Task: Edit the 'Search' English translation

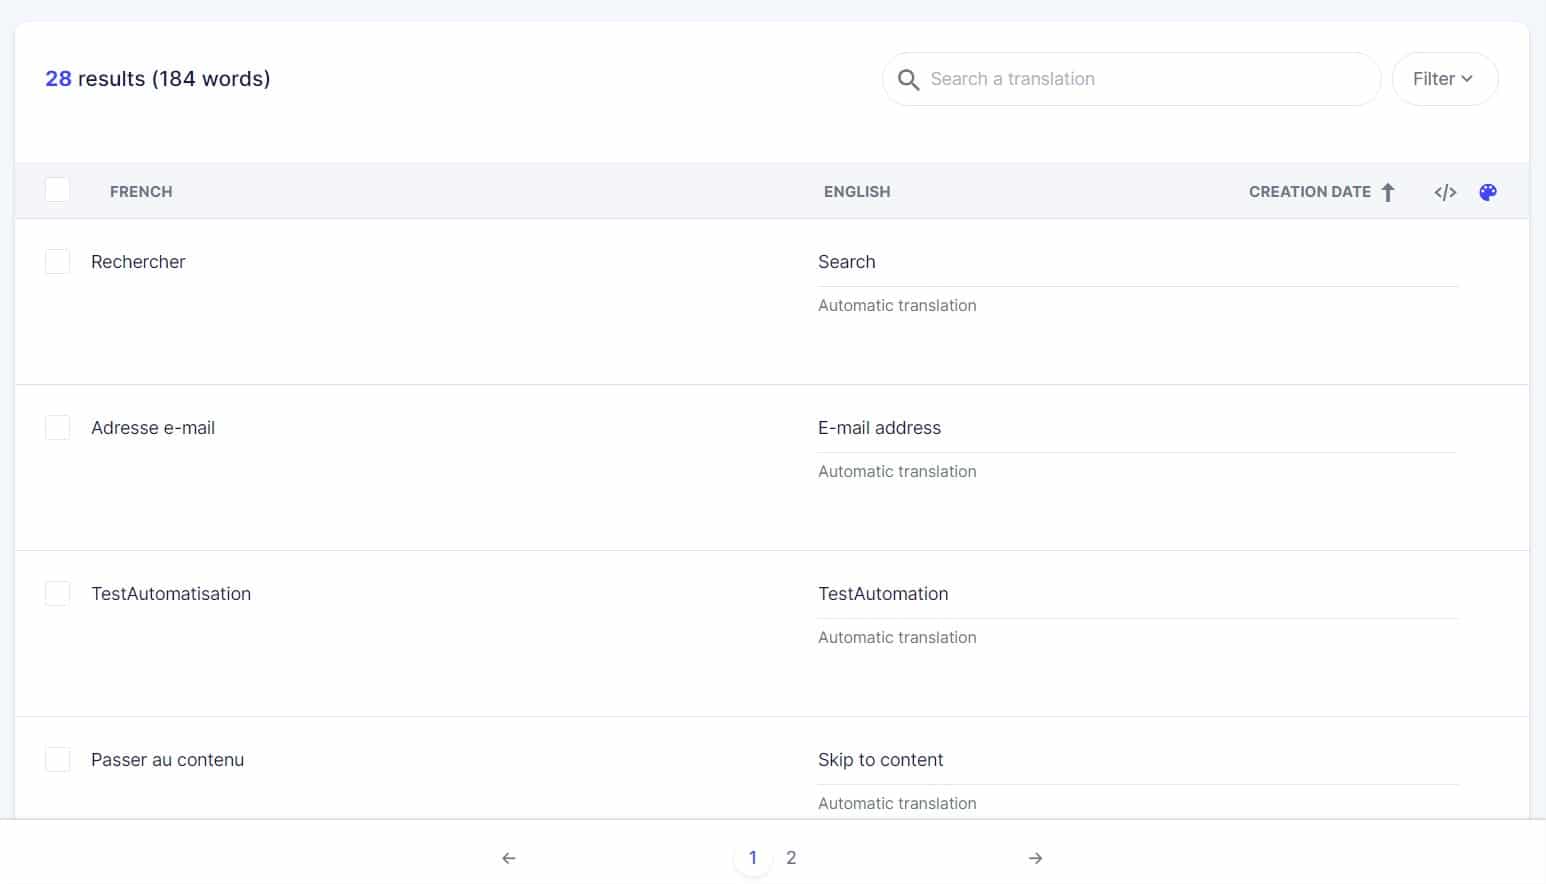Action: 1136,262
